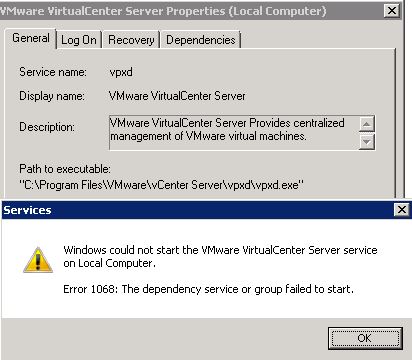Click the Description scrollbar down arrow
The image size is (412, 360).
(x=367, y=142)
